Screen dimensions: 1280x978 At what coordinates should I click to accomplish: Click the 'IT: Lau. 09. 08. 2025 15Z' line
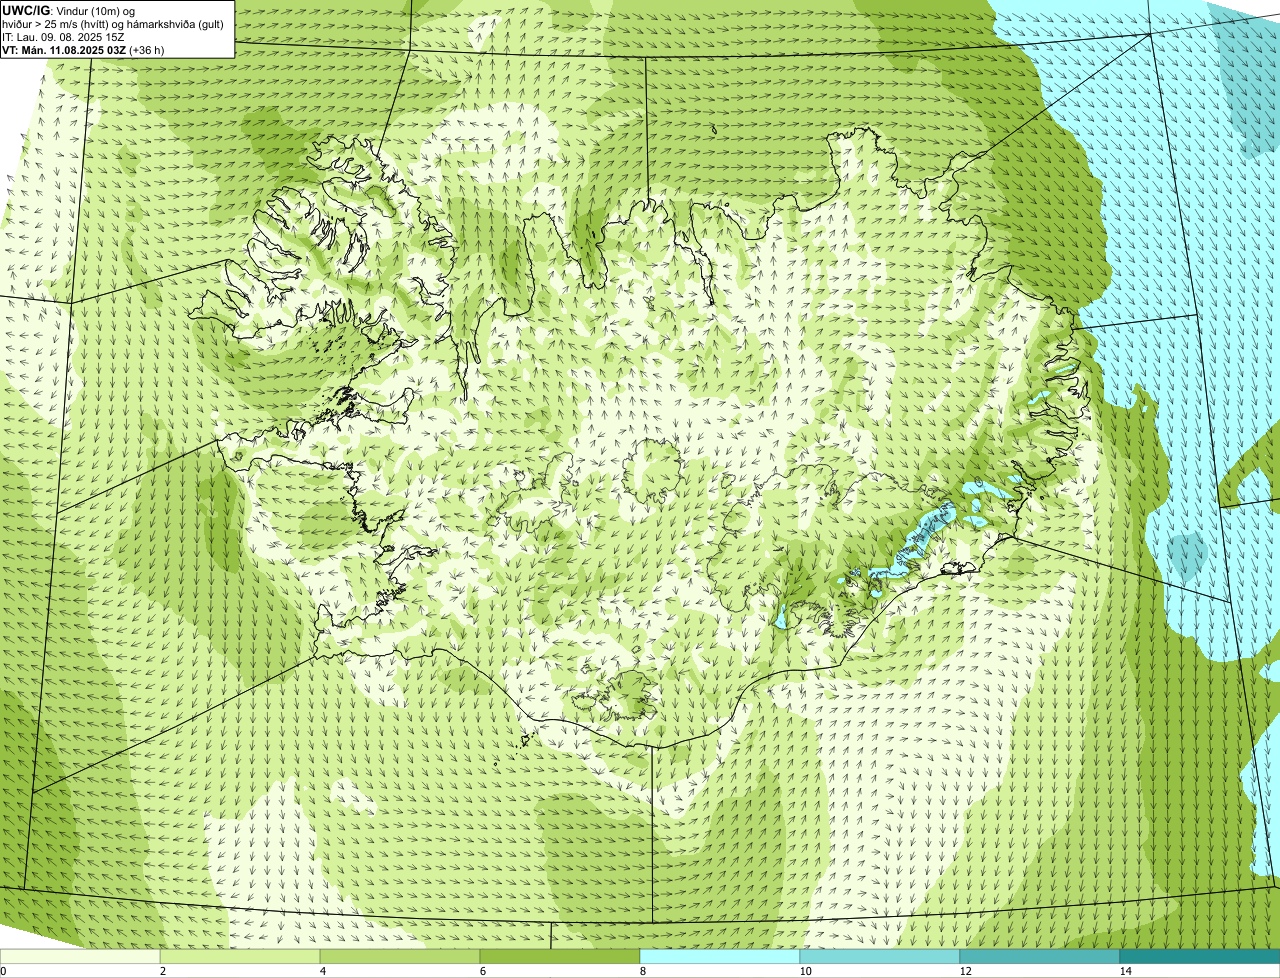click(63, 37)
